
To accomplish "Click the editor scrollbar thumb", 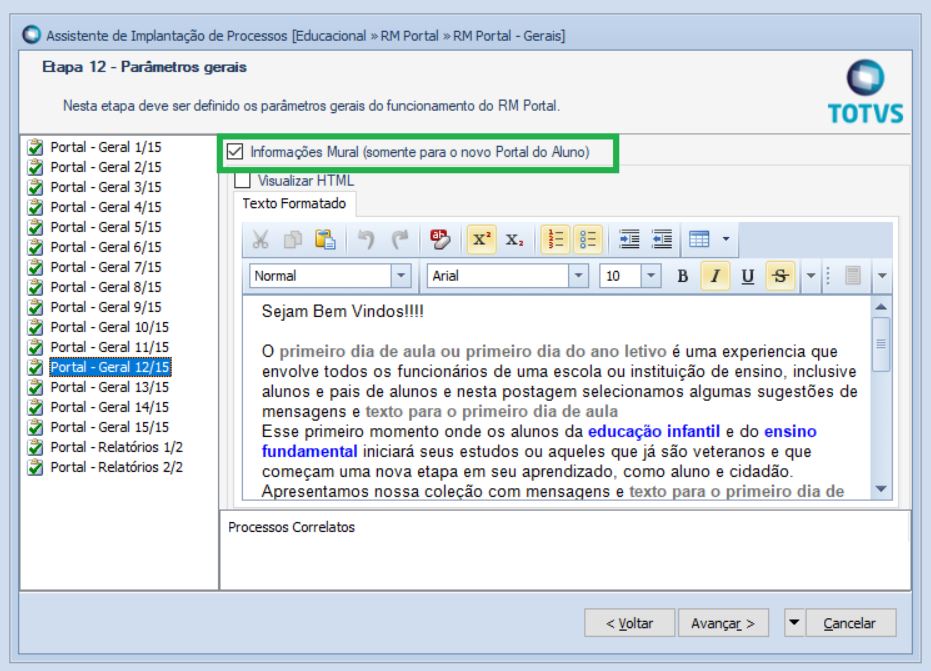I will click(881, 344).
